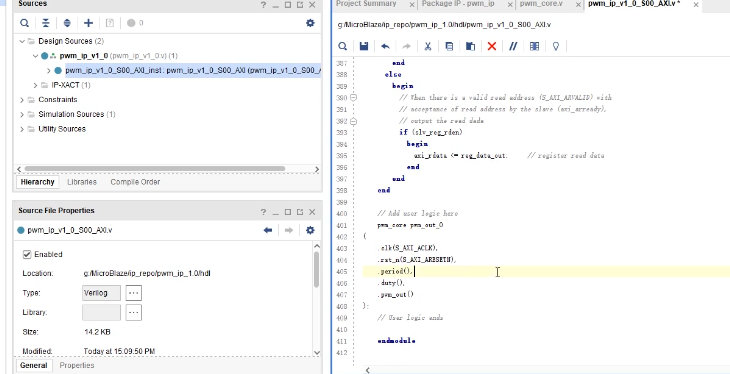This screenshot has width=730, height=374.
Task: Undo the last edit in editor
Action: click(x=385, y=46)
